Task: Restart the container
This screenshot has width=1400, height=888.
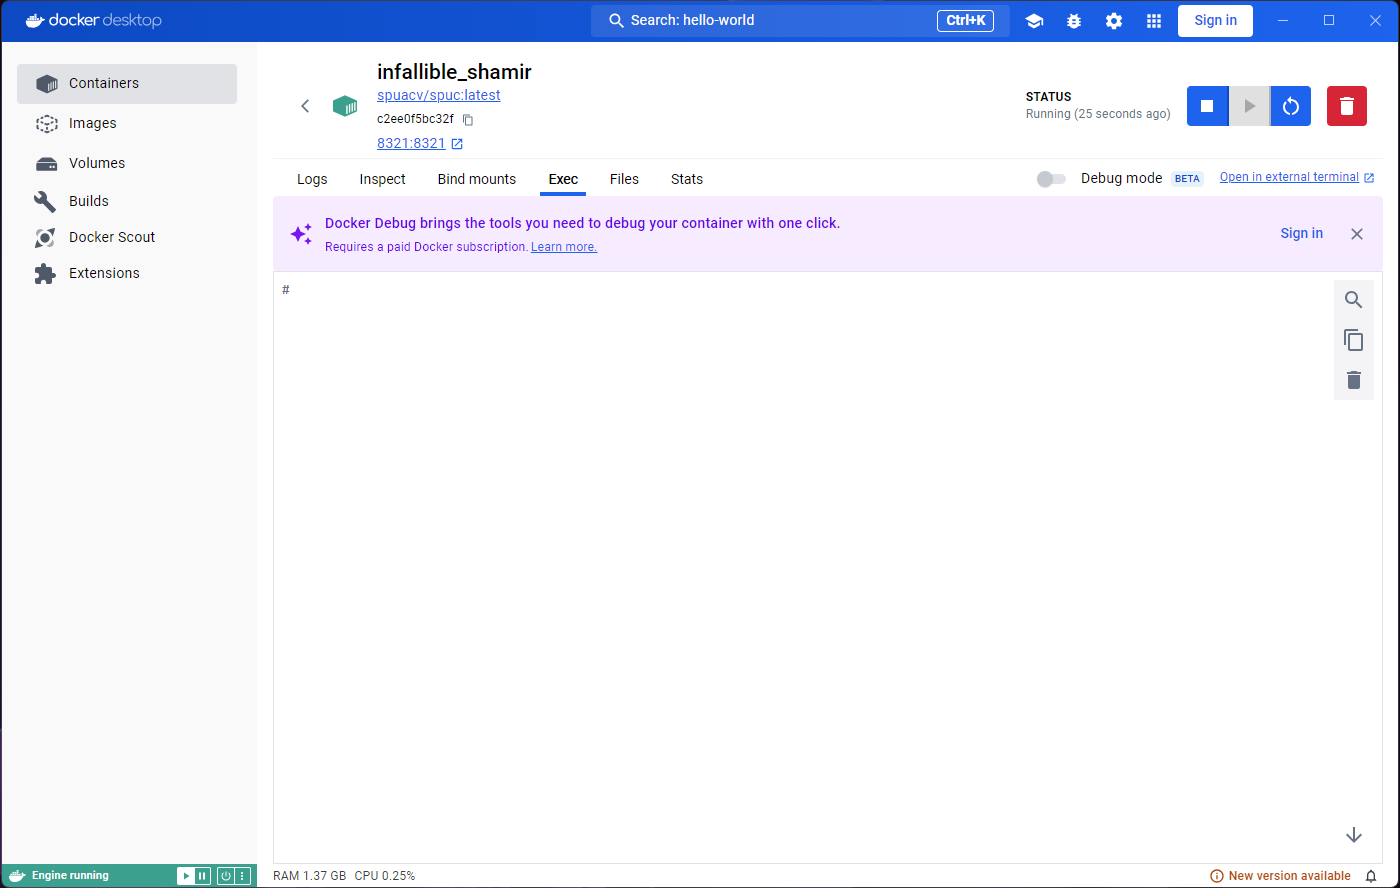Action: (1291, 106)
